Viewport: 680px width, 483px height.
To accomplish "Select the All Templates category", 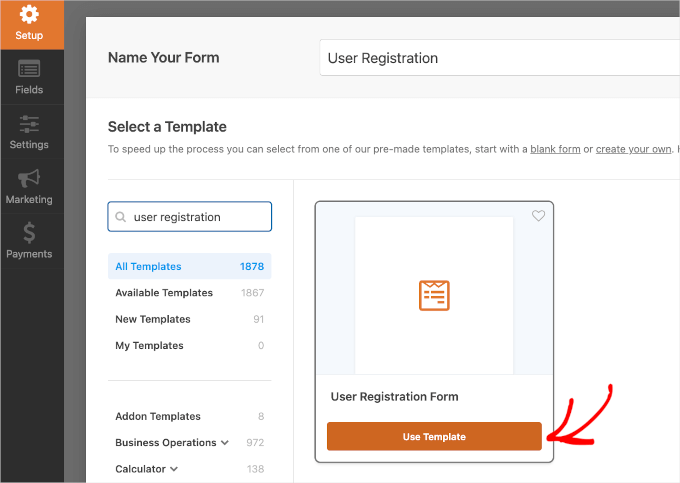I will 148,267.
